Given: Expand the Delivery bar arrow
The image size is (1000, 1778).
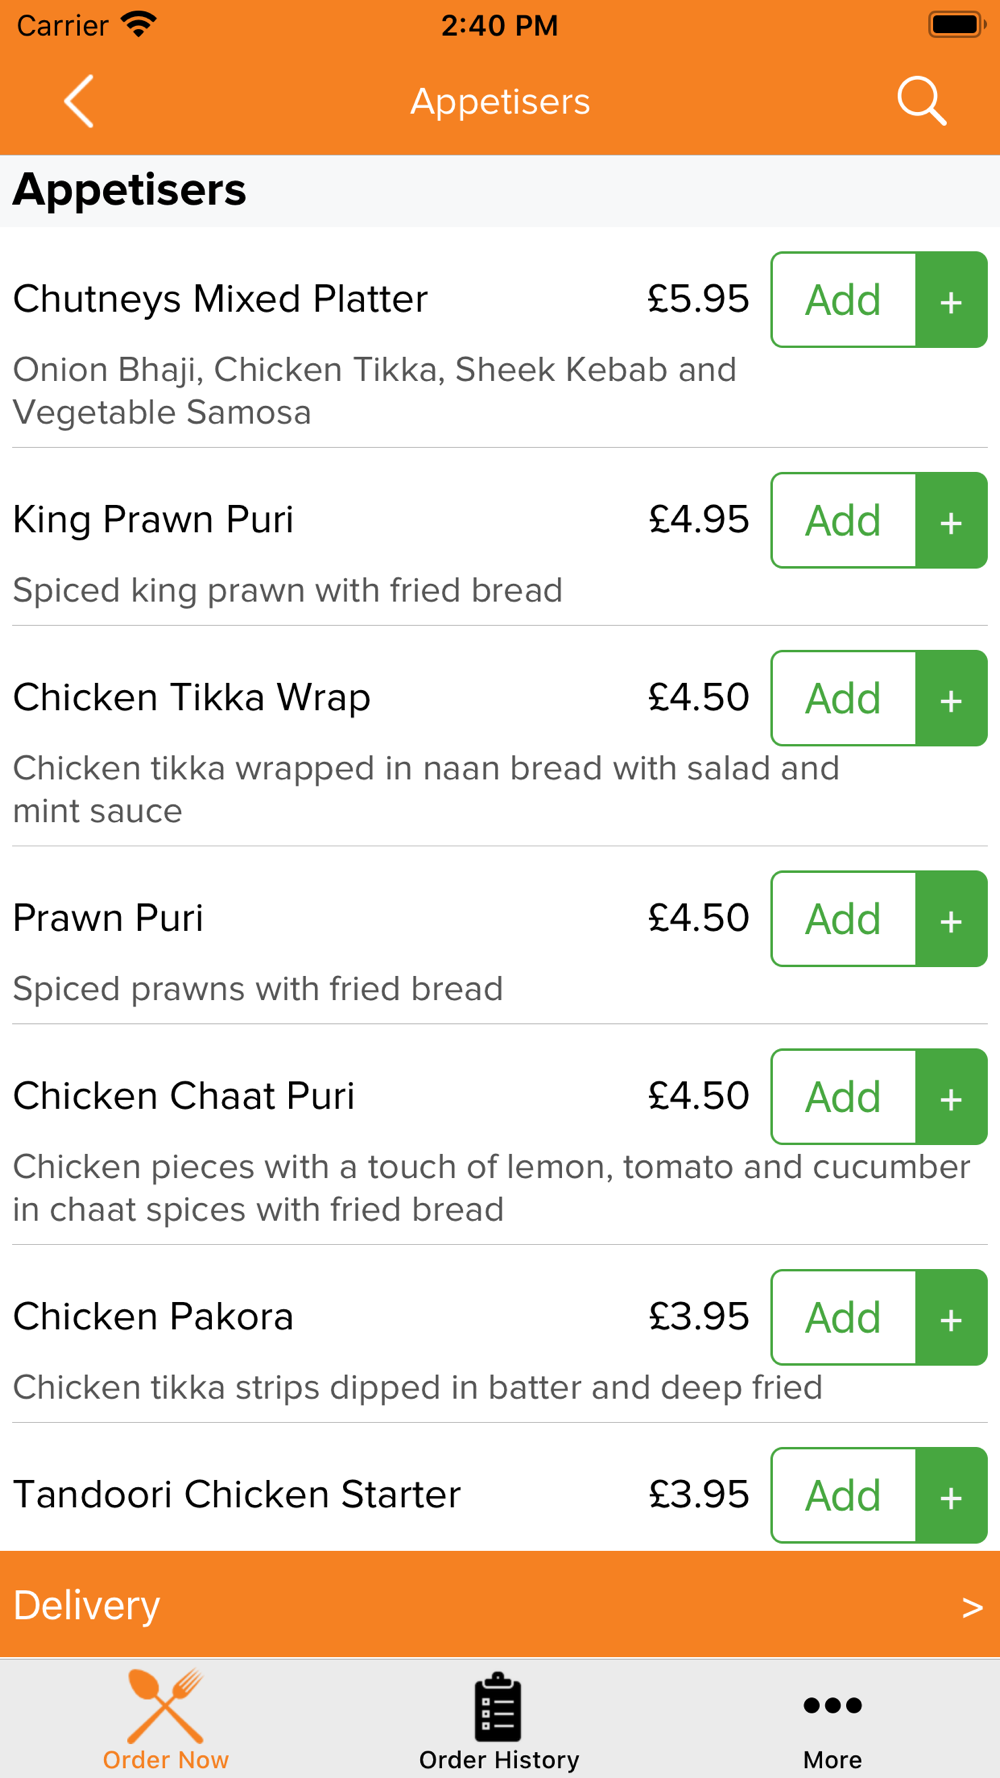Looking at the screenshot, I should coord(972,1607).
